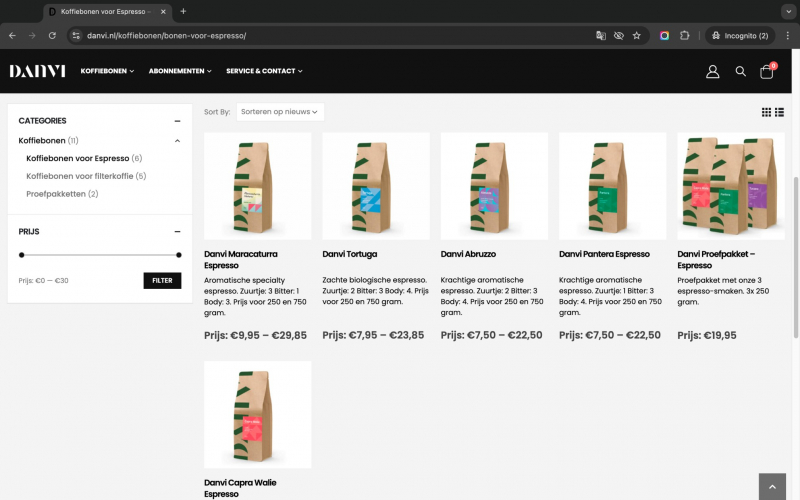
Task: Click the Proefpakket three-bag image
Action: (731, 186)
